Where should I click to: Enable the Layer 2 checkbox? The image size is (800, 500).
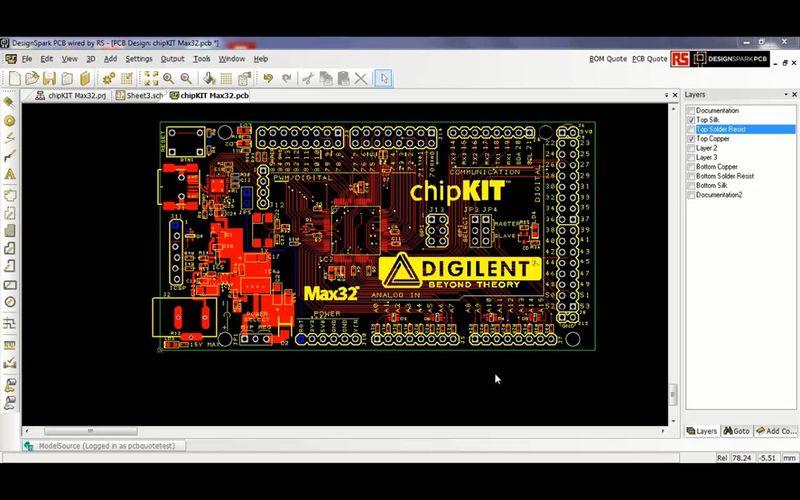pos(691,148)
